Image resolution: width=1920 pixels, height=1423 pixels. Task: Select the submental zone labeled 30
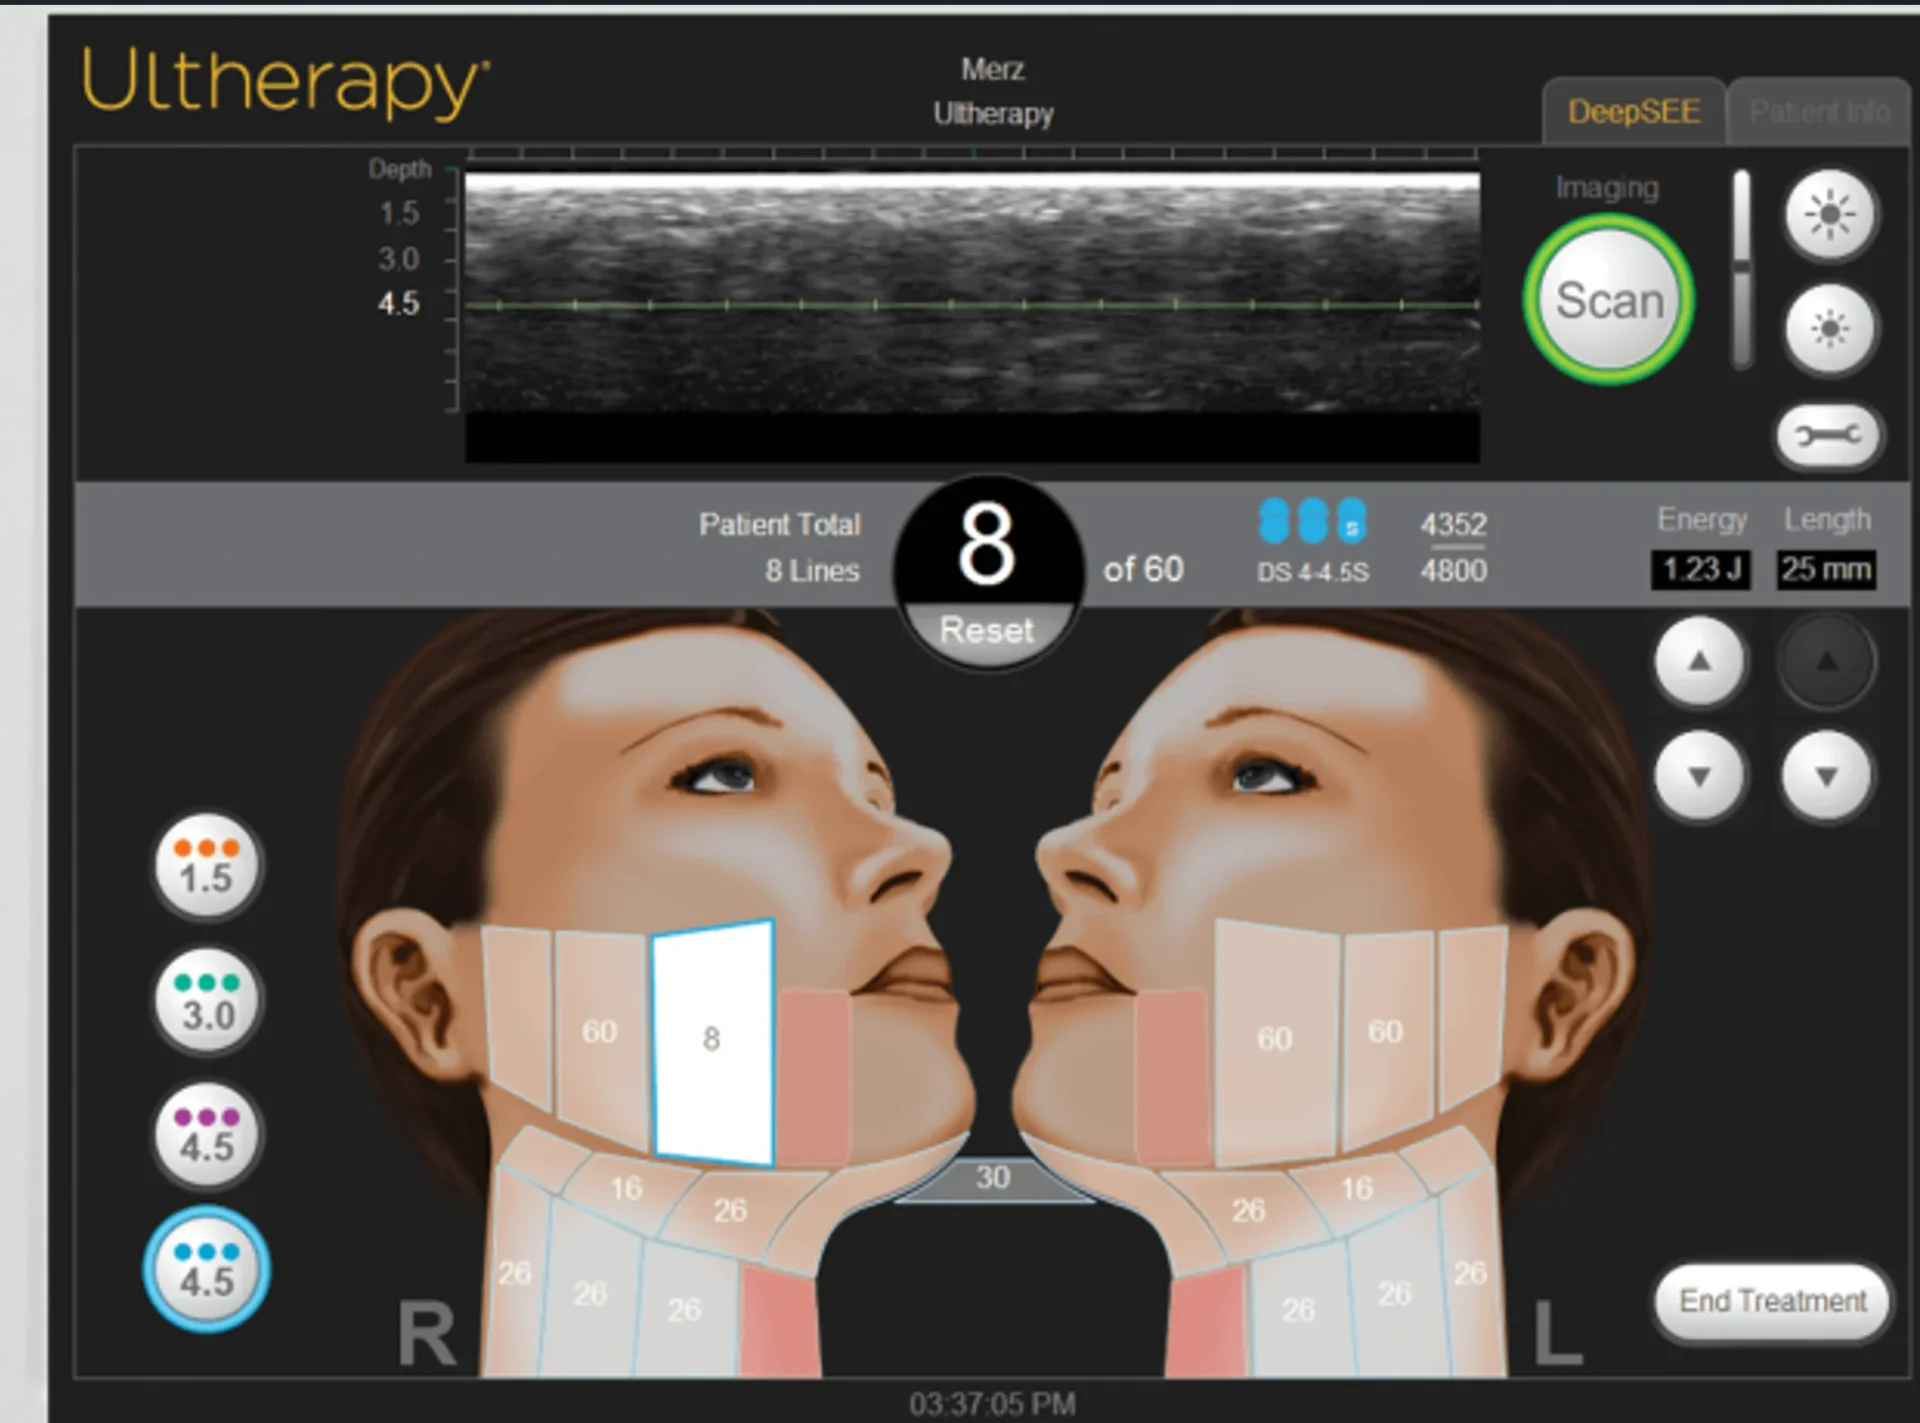(x=991, y=1178)
